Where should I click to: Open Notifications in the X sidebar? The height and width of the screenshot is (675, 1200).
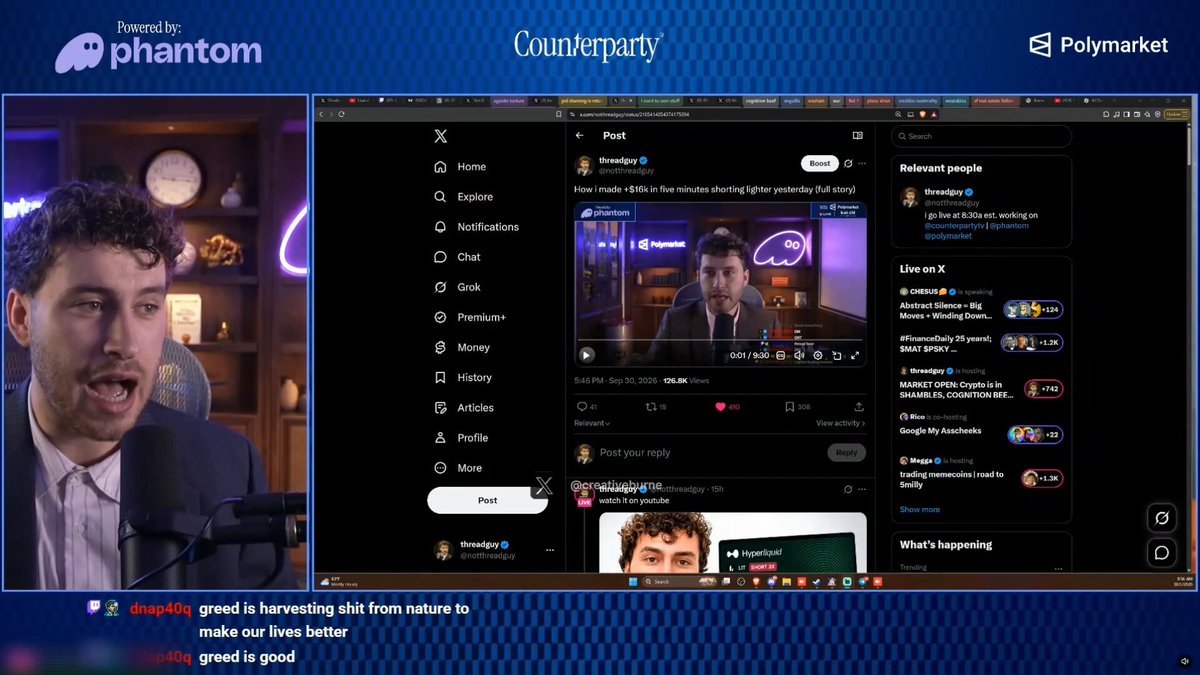[476, 227]
